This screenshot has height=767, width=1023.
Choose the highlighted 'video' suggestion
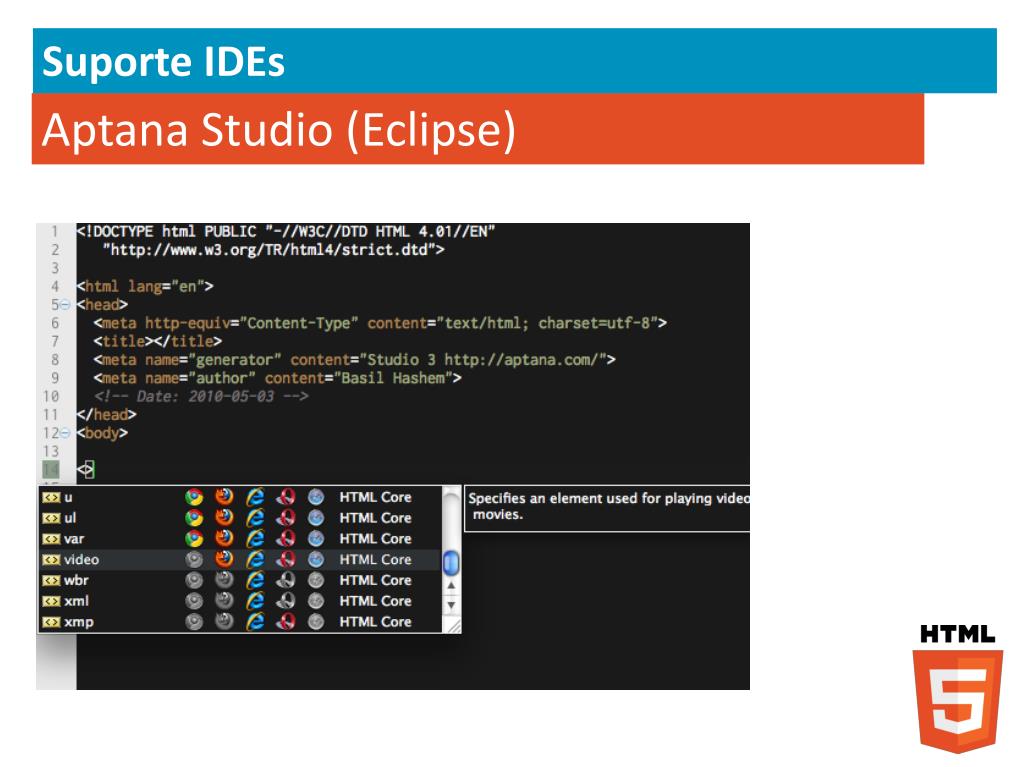[240, 560]
